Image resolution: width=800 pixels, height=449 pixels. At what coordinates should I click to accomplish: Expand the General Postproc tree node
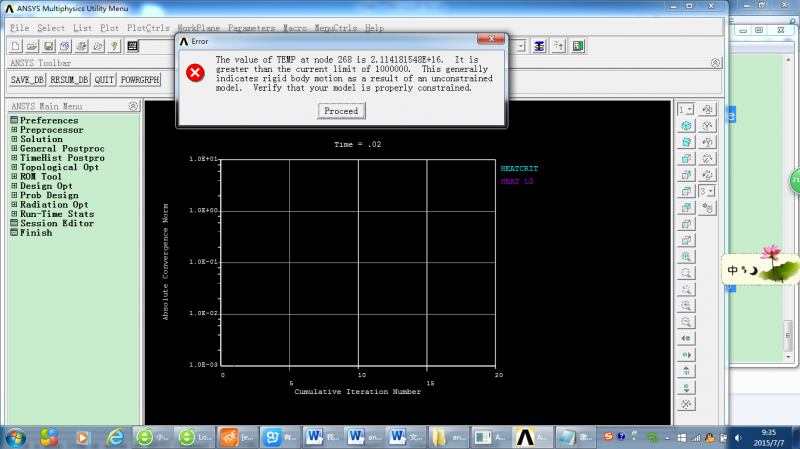tap(14, 148)
